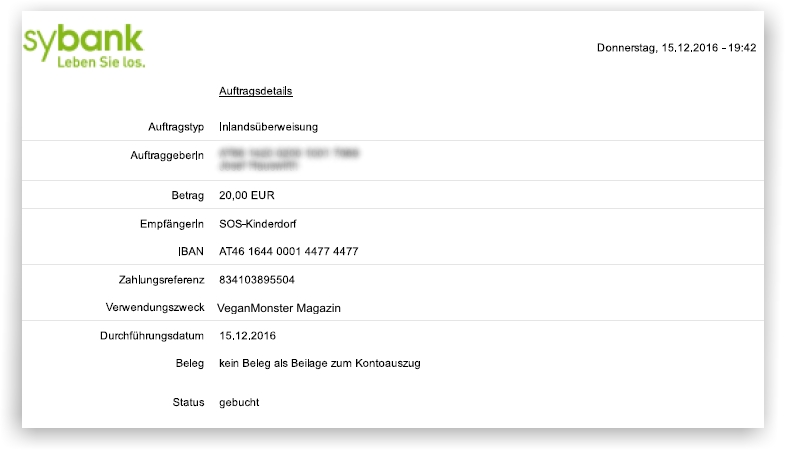The width and height of the screenshot is (785, 450).
Task: Select the IBAN number AT46 1644 0001 4477 4477
Action: [288, 251]
